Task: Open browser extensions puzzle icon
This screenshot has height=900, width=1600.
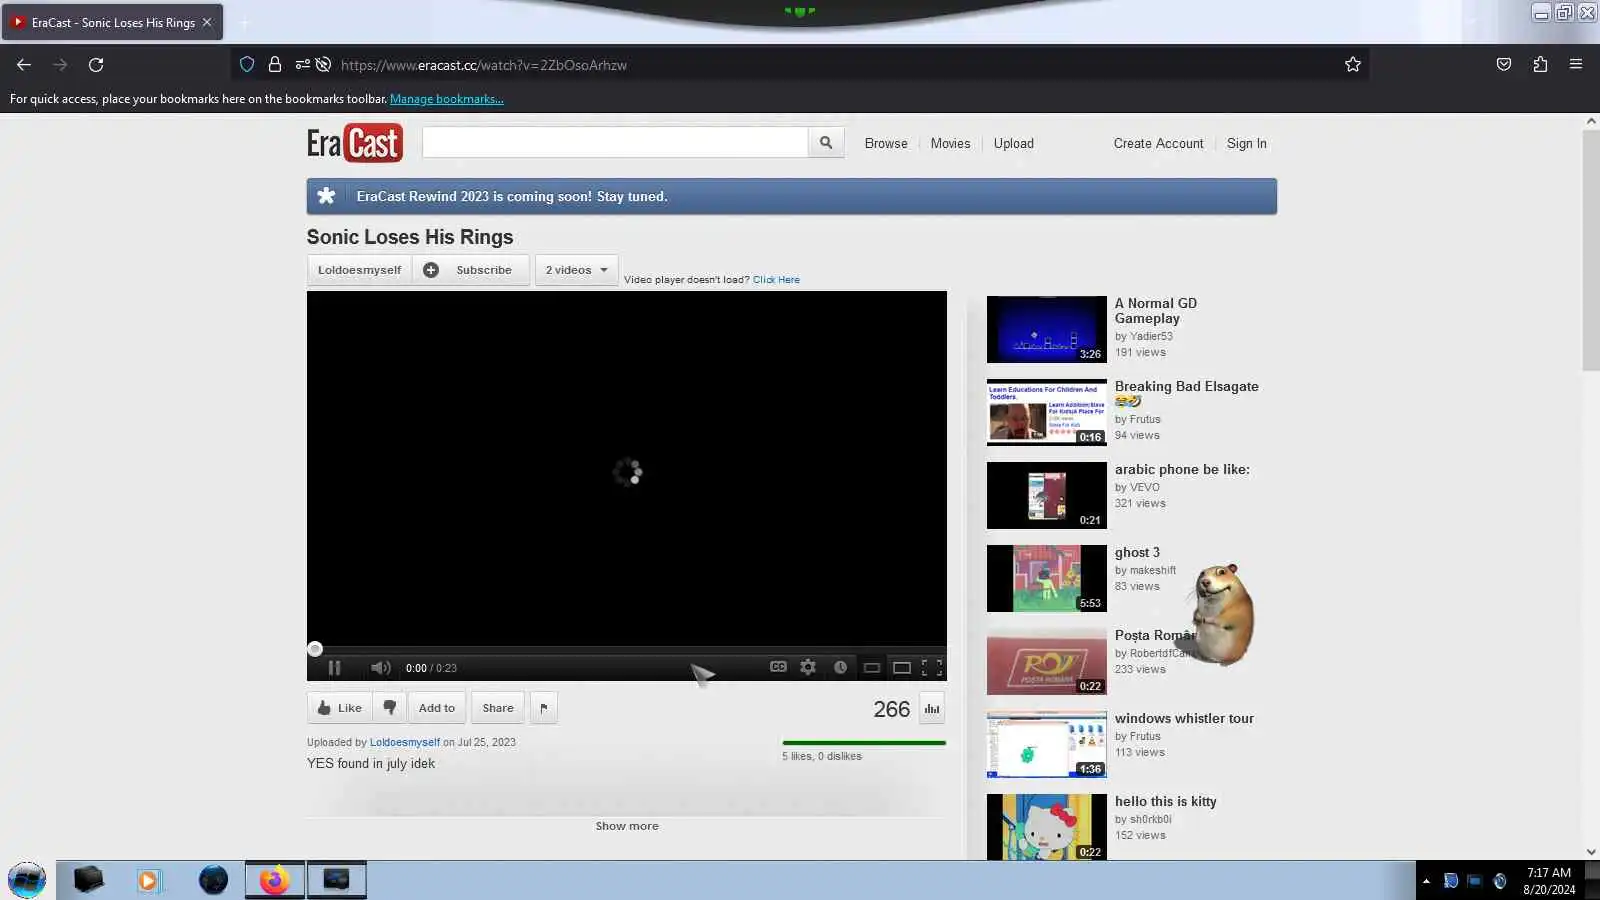Action: pos(1540,65)
